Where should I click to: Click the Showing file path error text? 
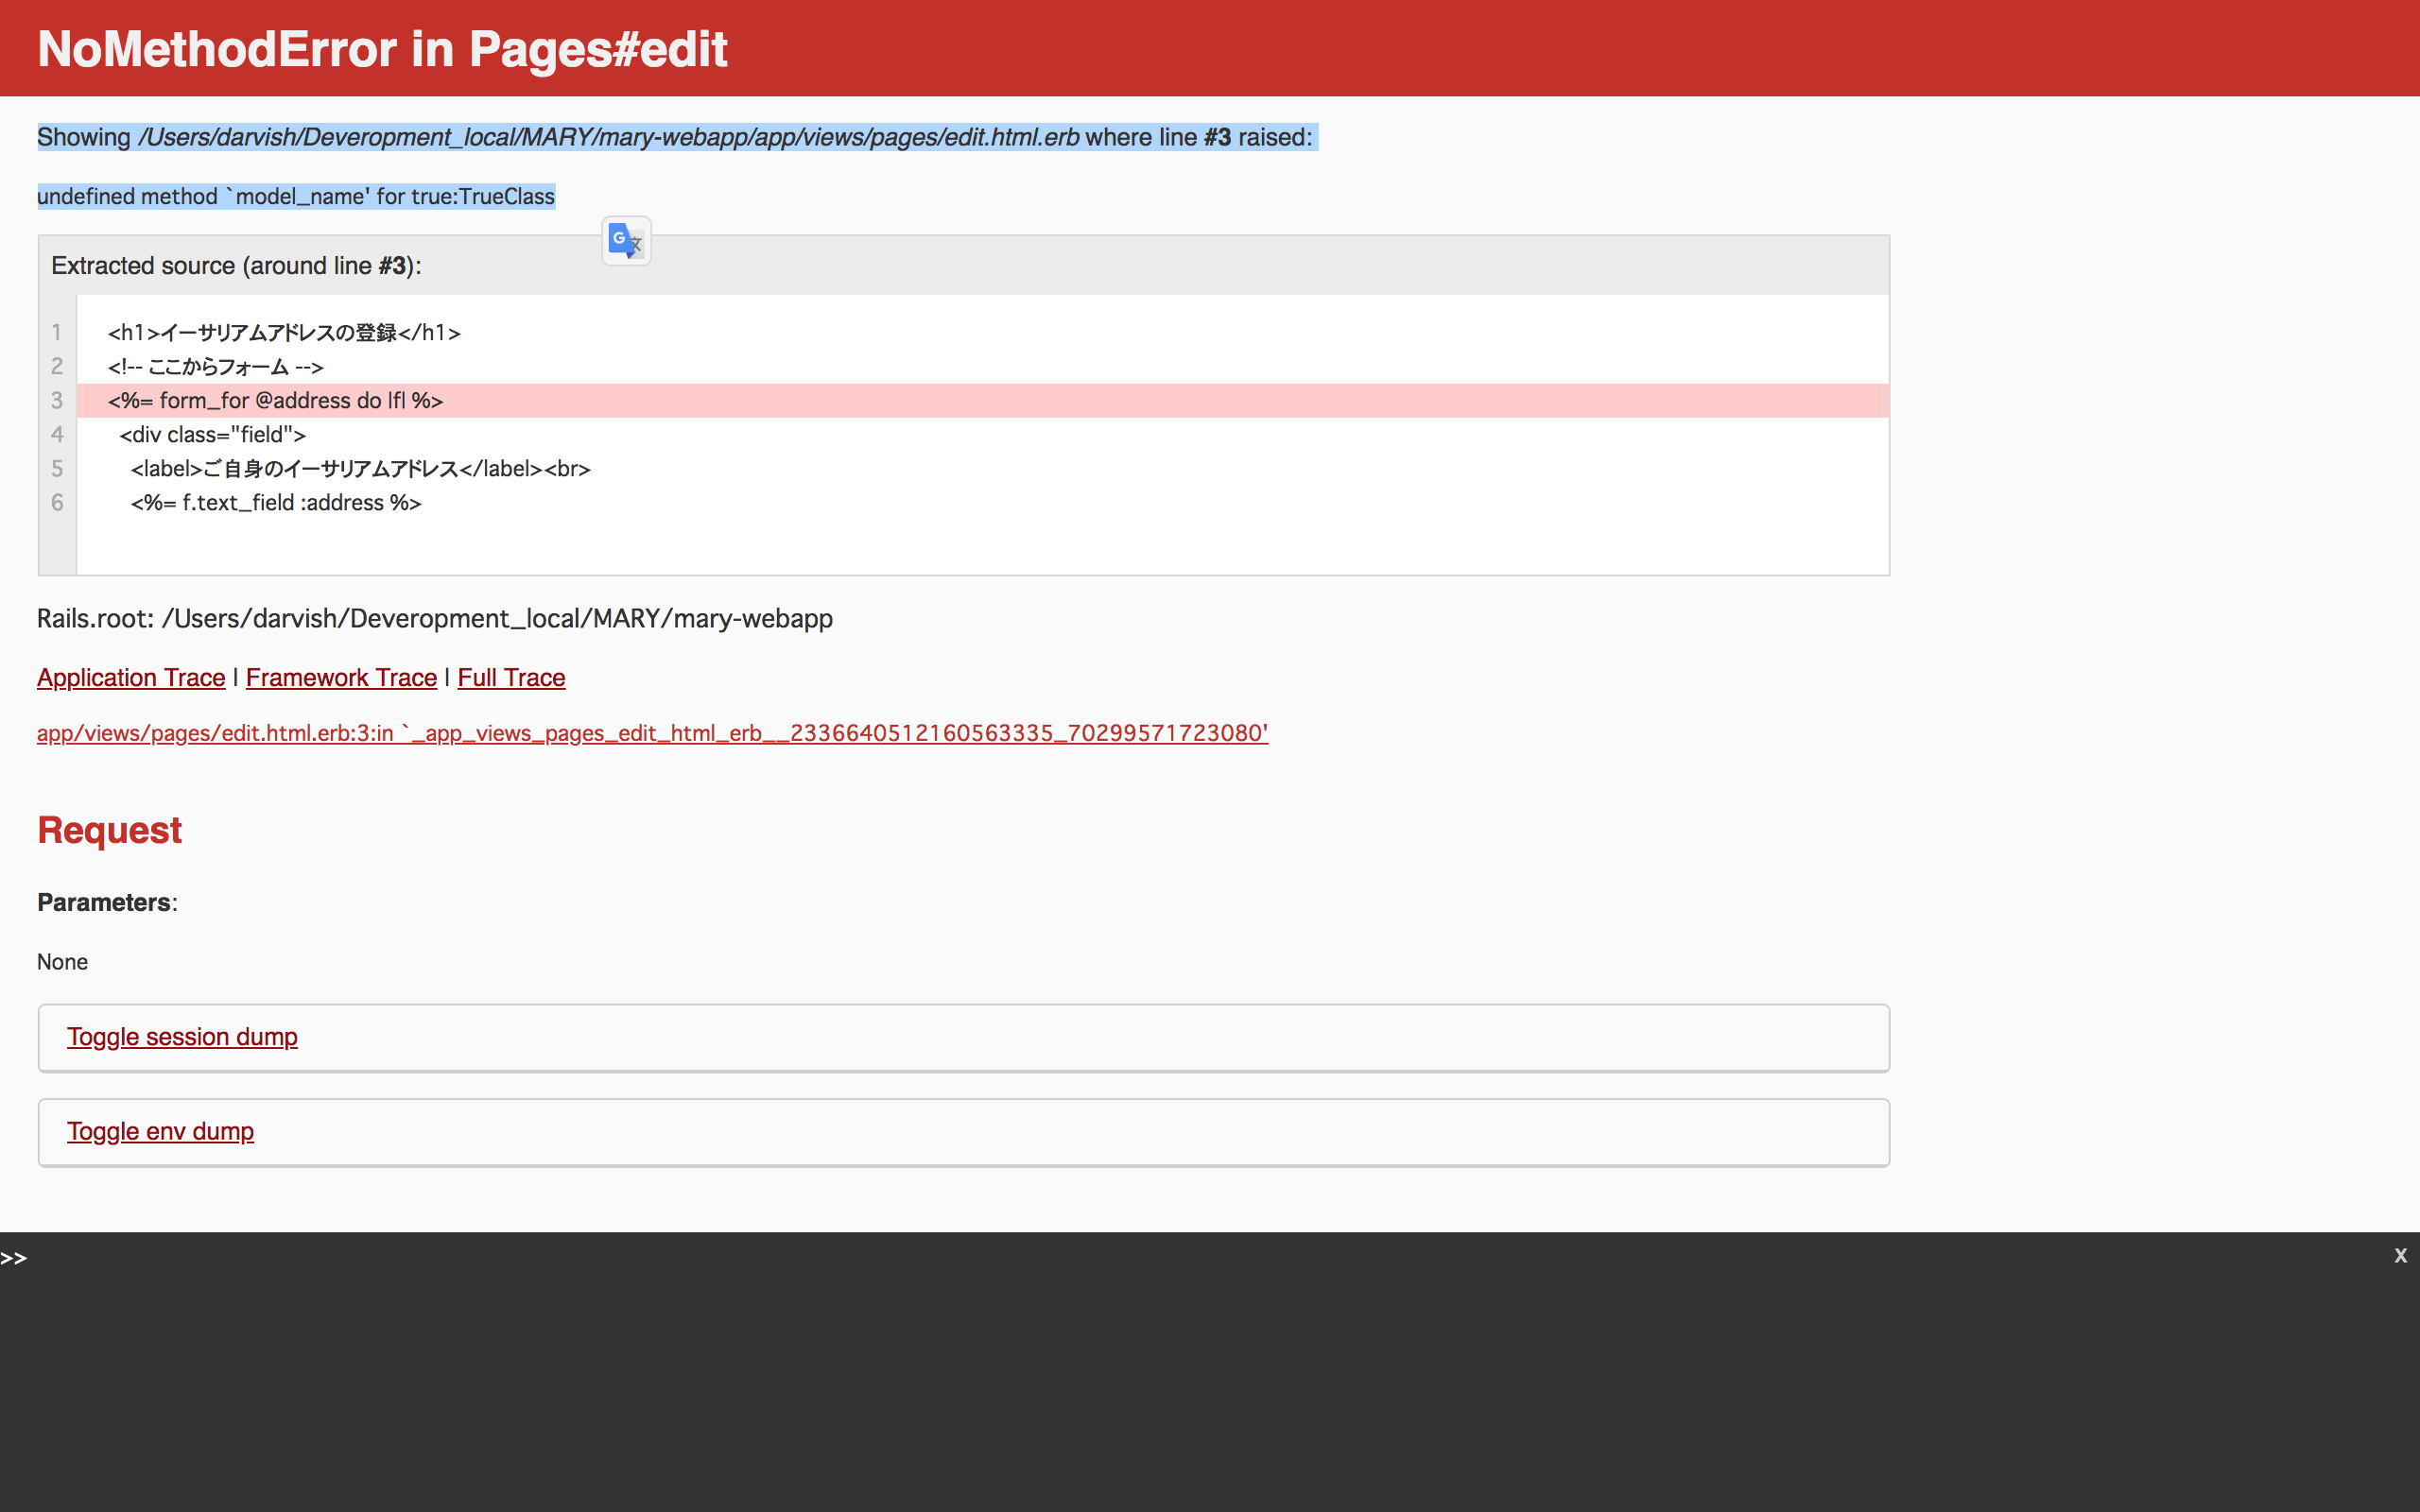(674, 137)
